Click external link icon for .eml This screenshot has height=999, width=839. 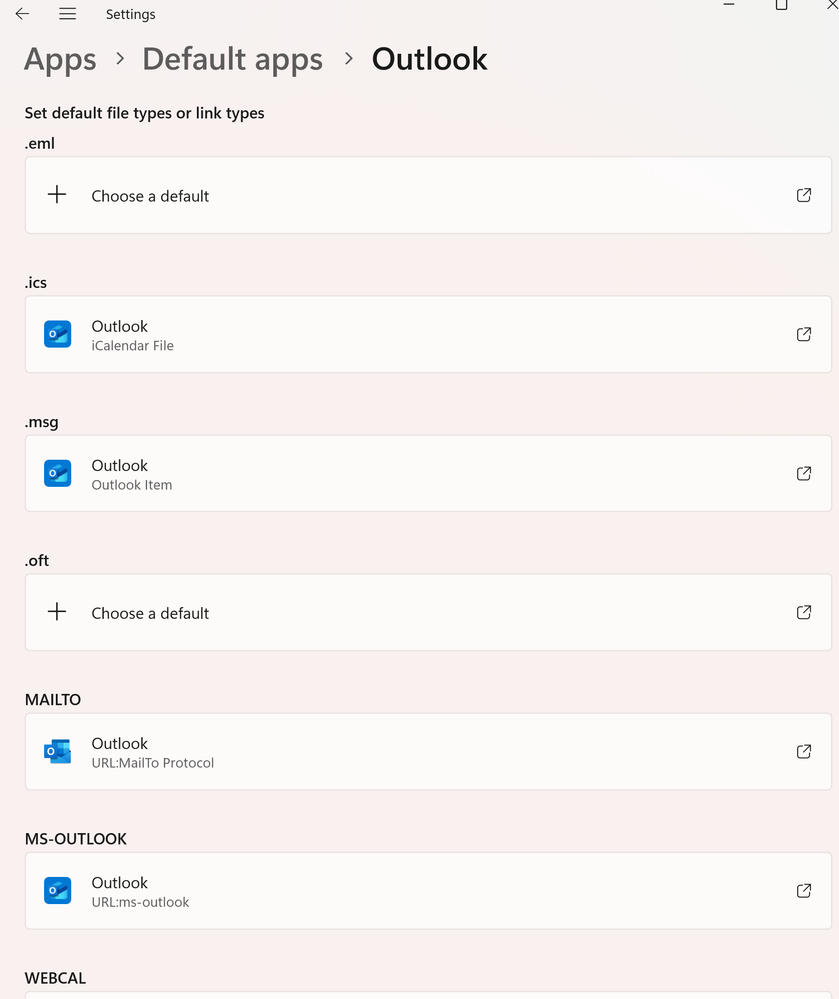[x=804, y=195]
